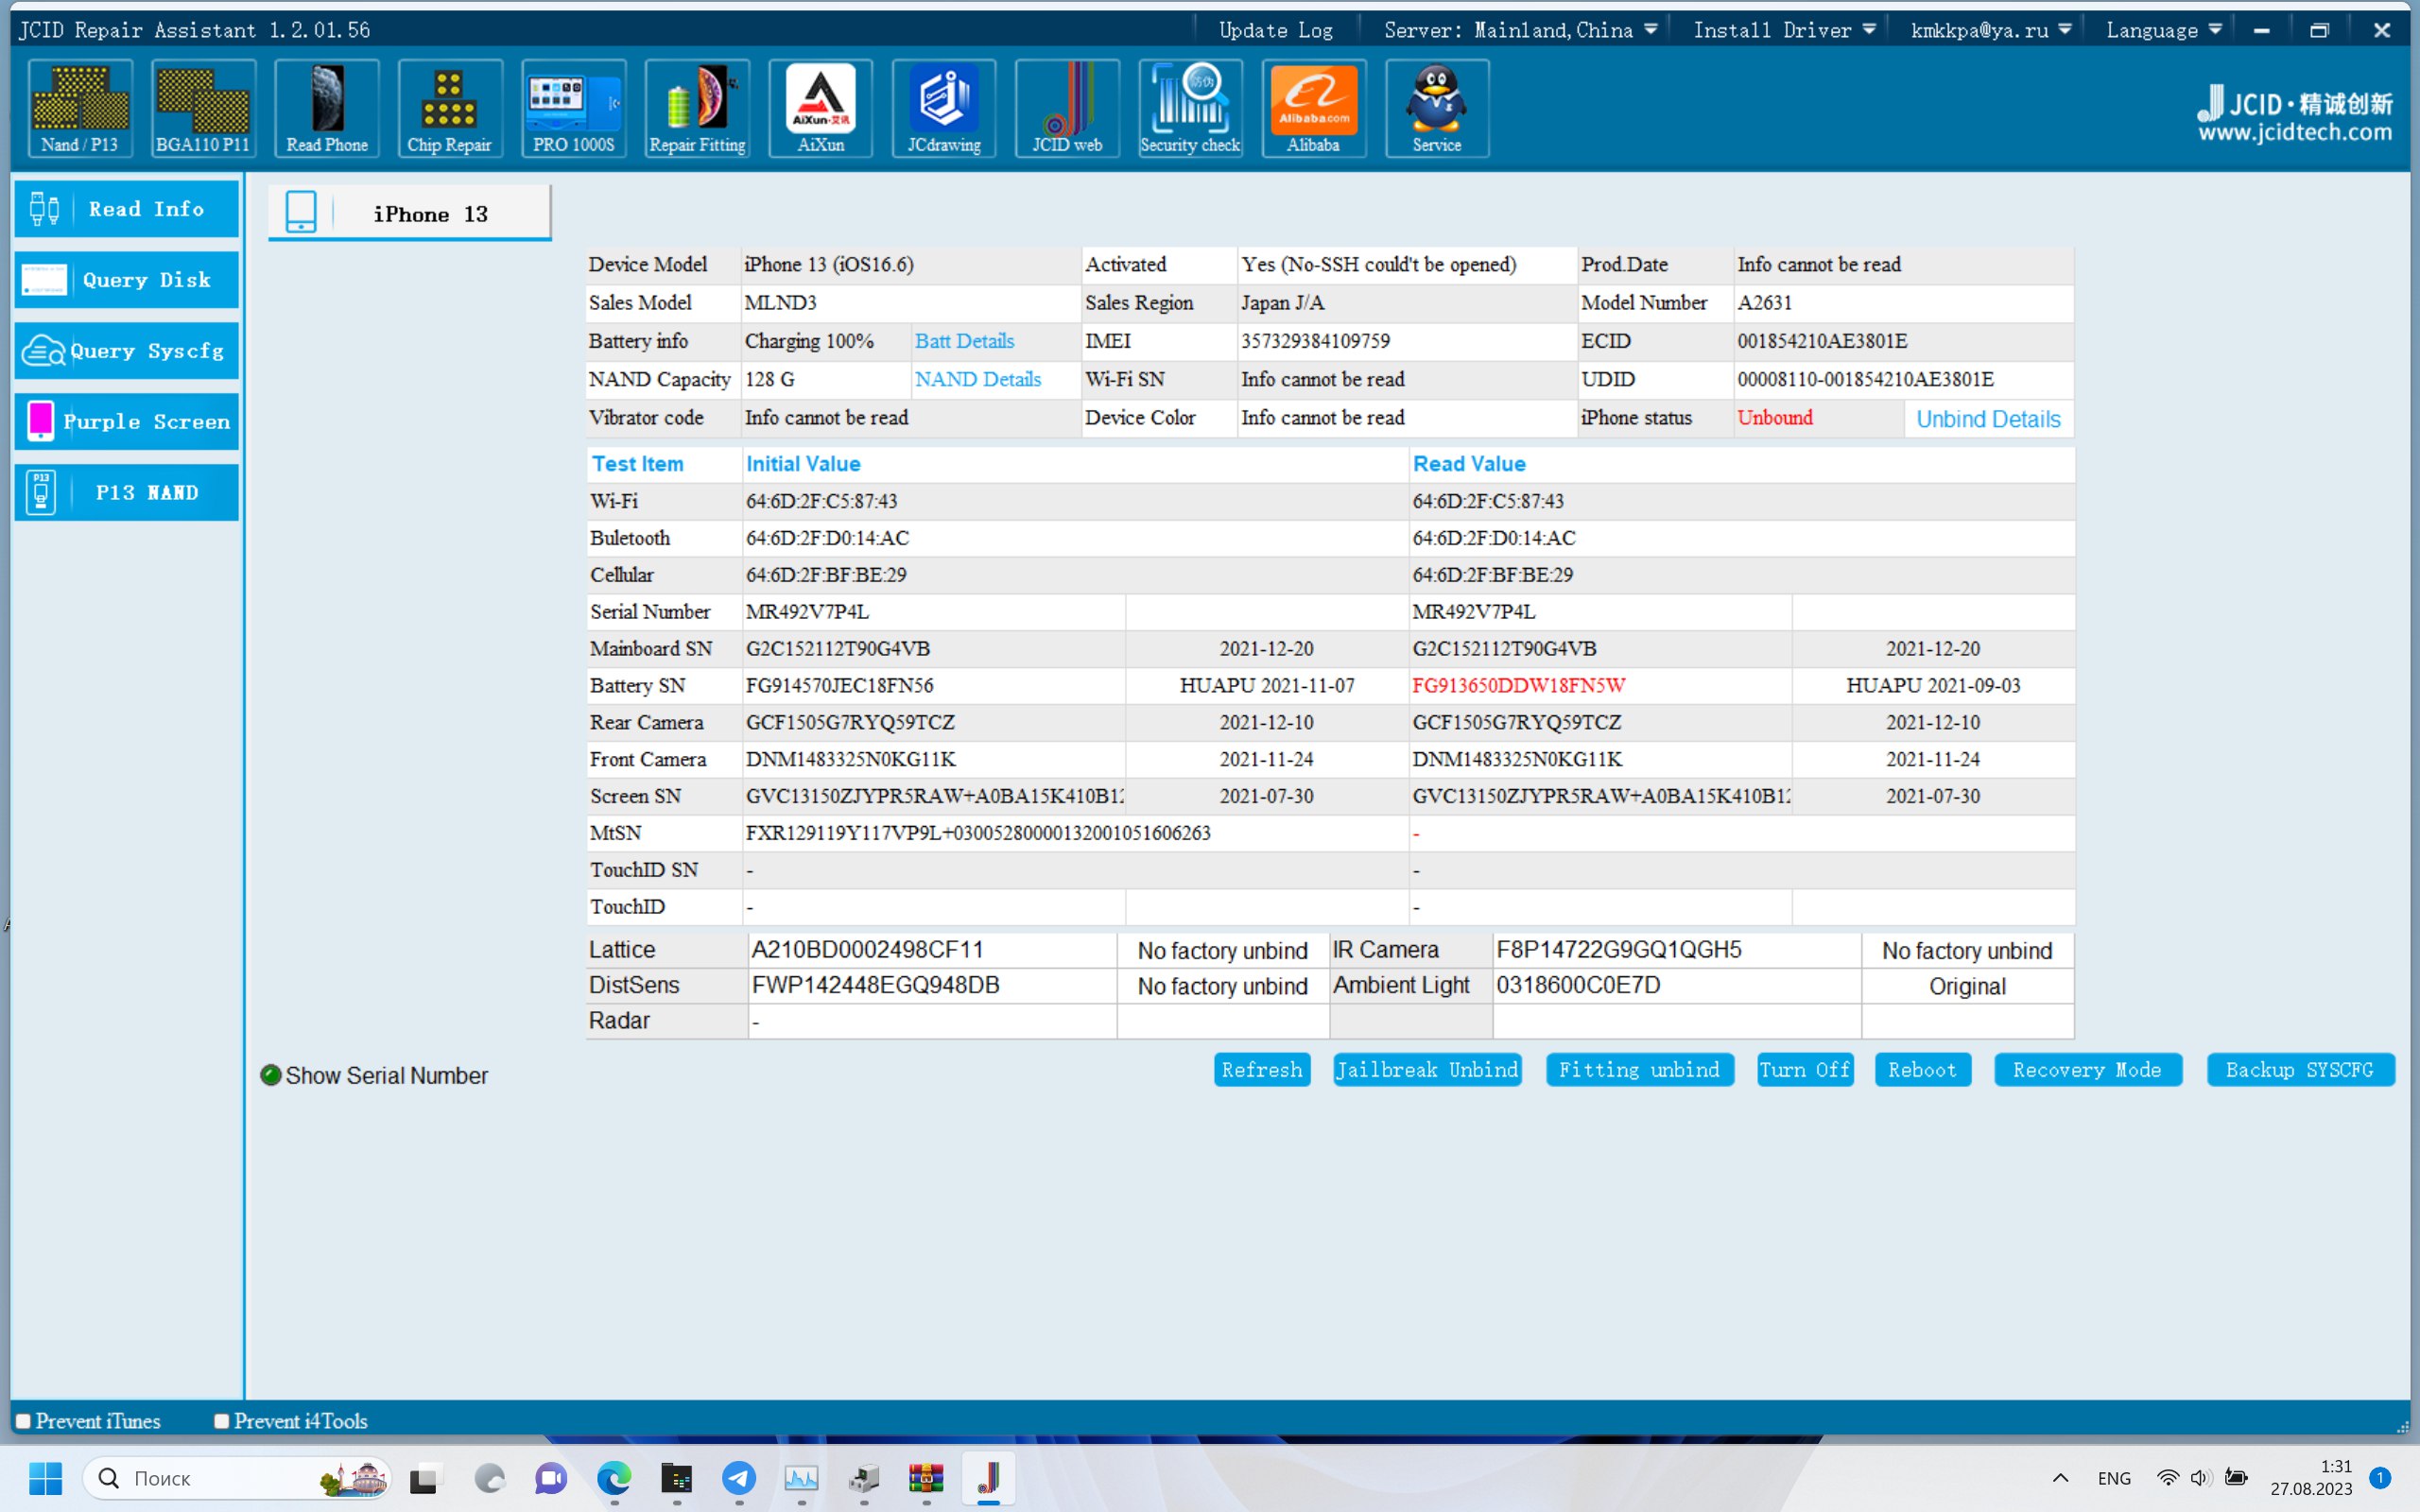
Task: Select the MtSN initial value
Action: 978,833
